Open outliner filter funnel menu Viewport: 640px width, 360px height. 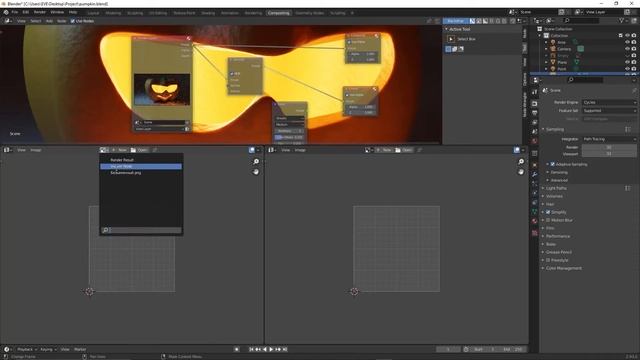[x=623, y=20]
